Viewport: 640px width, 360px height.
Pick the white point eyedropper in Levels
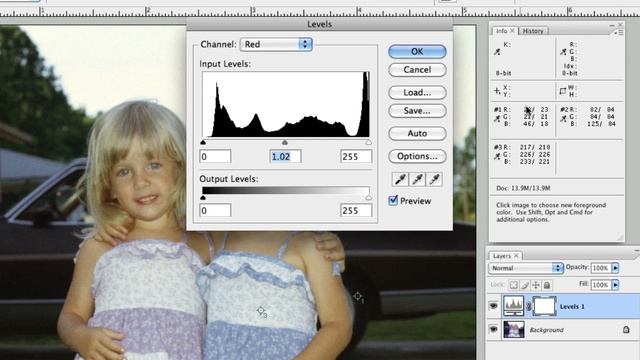[434, 179]
